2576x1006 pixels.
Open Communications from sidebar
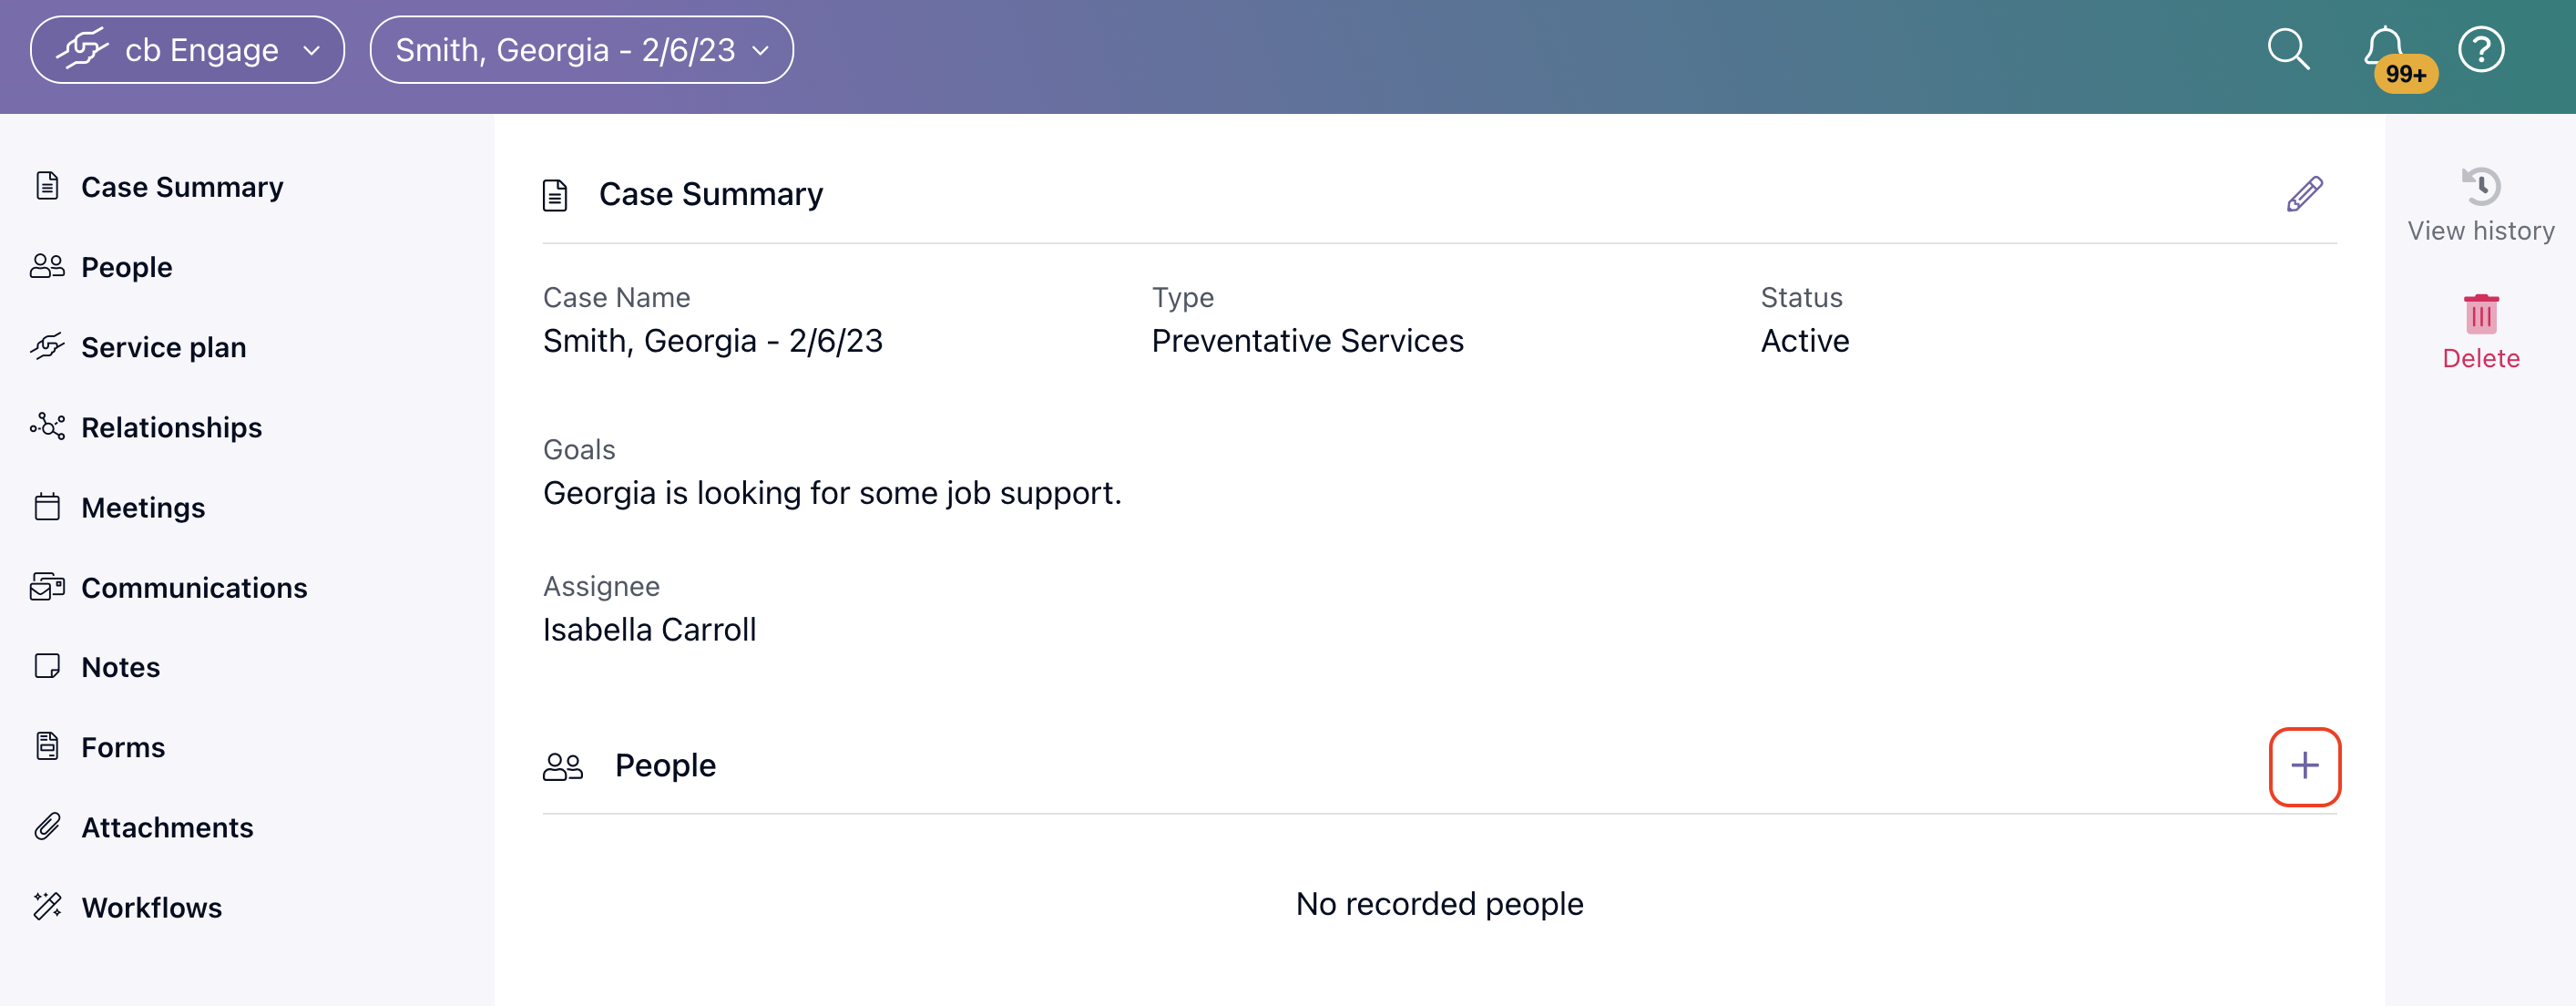pos(194,587)
